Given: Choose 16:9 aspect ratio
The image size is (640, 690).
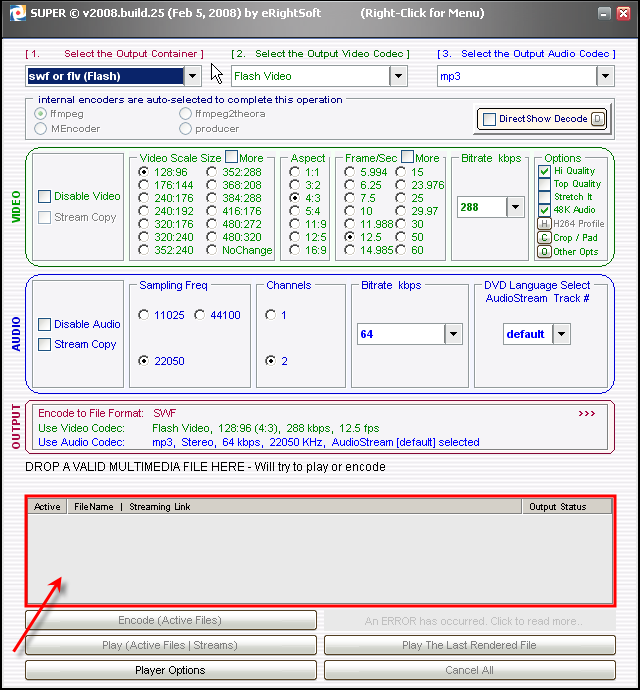Looking at the screenshot, I should (x=294, y=252).
